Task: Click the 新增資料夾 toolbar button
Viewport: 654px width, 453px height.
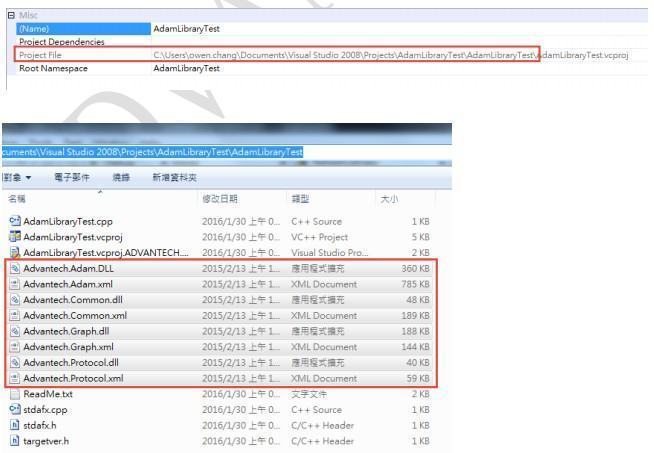Action: pos(174,178)
